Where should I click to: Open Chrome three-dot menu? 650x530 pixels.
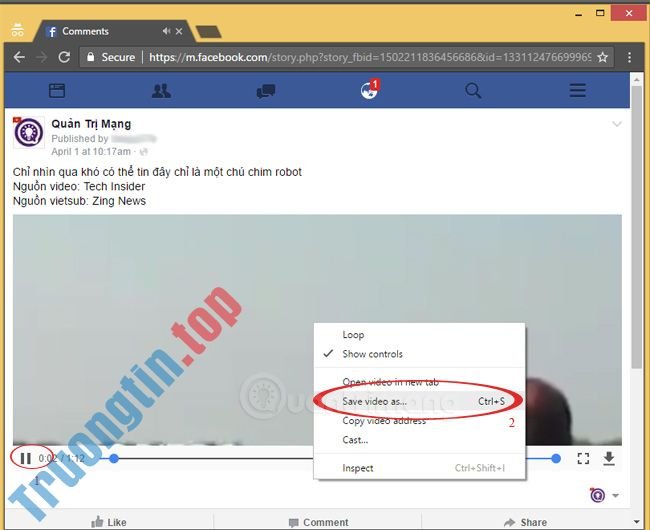pos(629,57)
